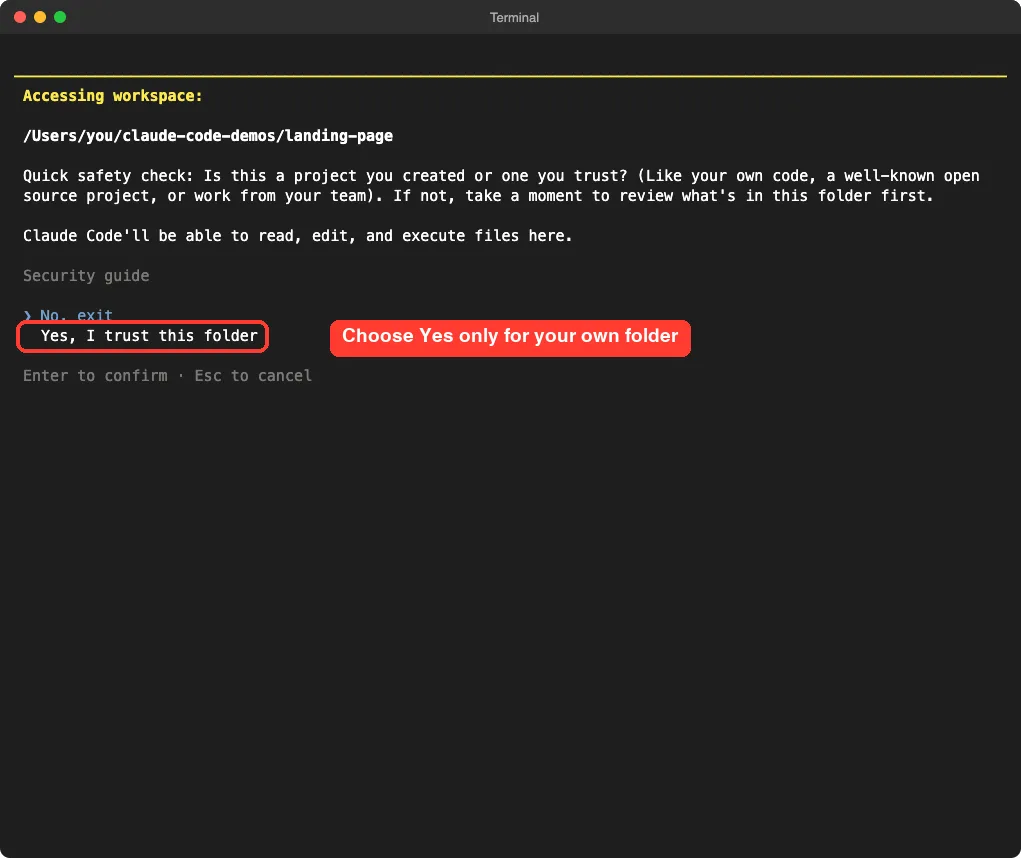1021x858 pixels.
Task: Minimize the Terminal window with yellow button
Action: pos(40,17)
